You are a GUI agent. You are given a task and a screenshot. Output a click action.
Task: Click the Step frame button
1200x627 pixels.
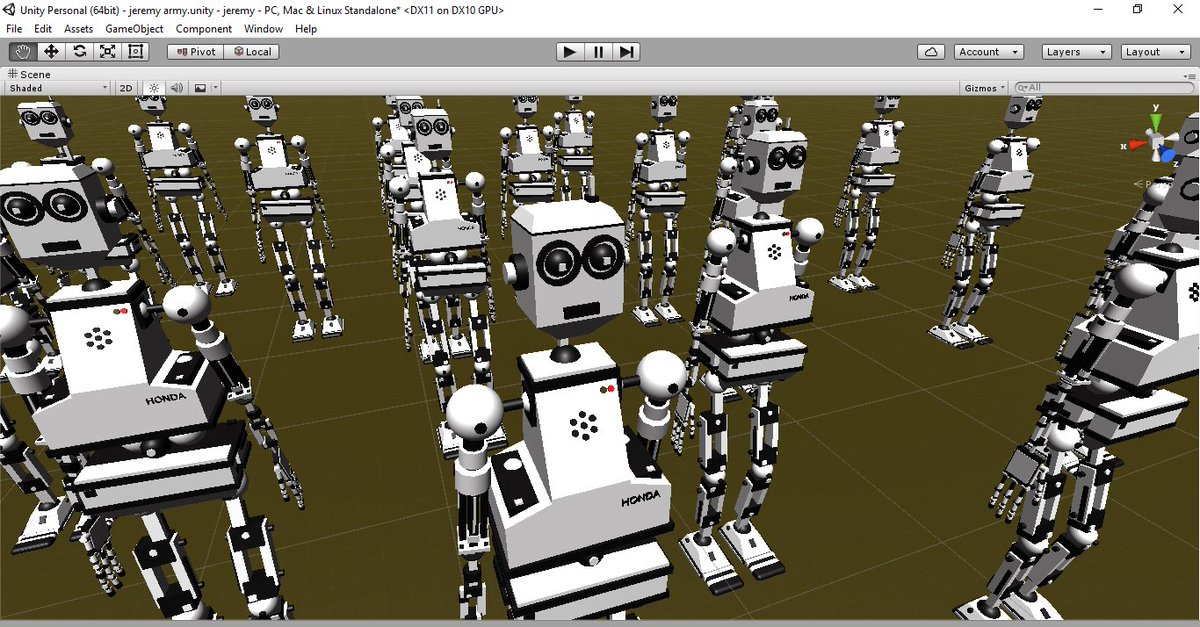[x=626, y=51]
